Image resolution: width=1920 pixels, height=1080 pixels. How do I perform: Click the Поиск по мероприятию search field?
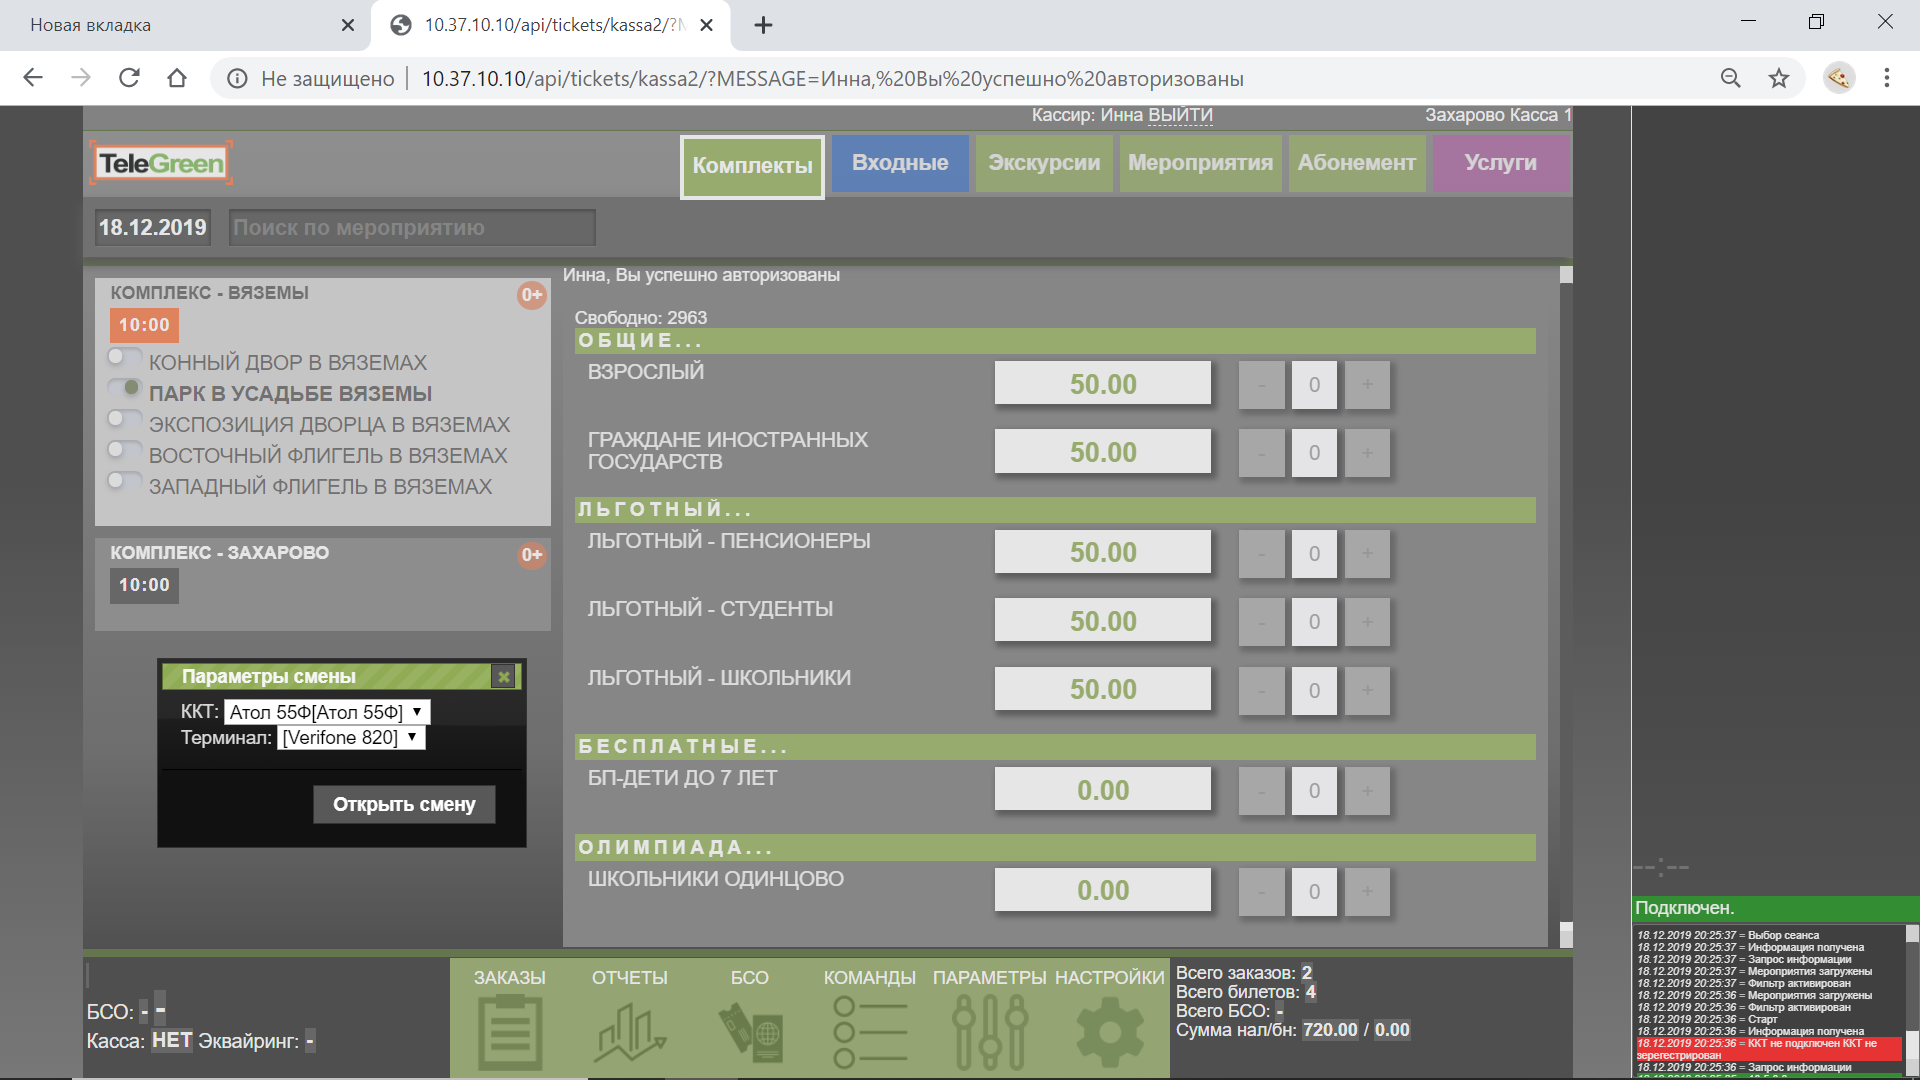tap(411, 228)
